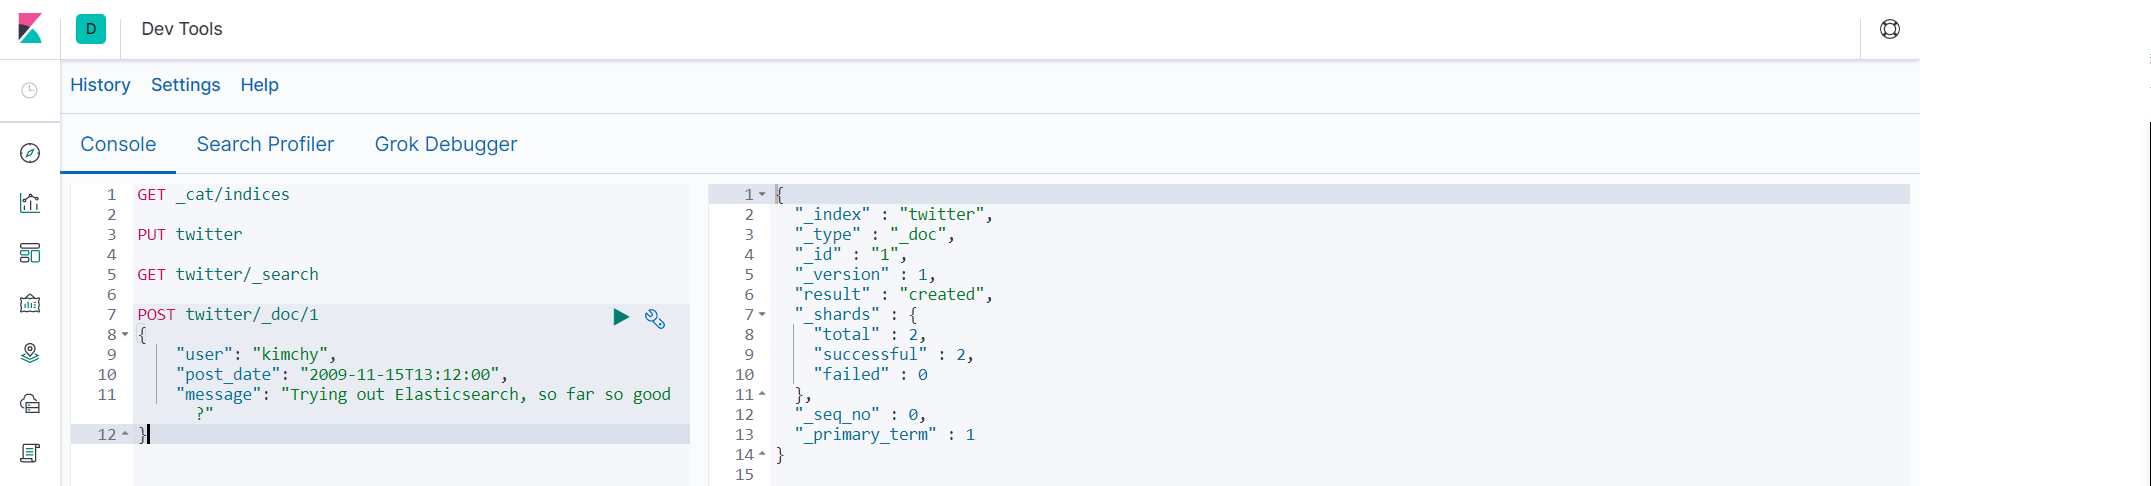Click empty editor line 2 number gutter
Viewport: 2151px width, 486px height.
[112, 214]
